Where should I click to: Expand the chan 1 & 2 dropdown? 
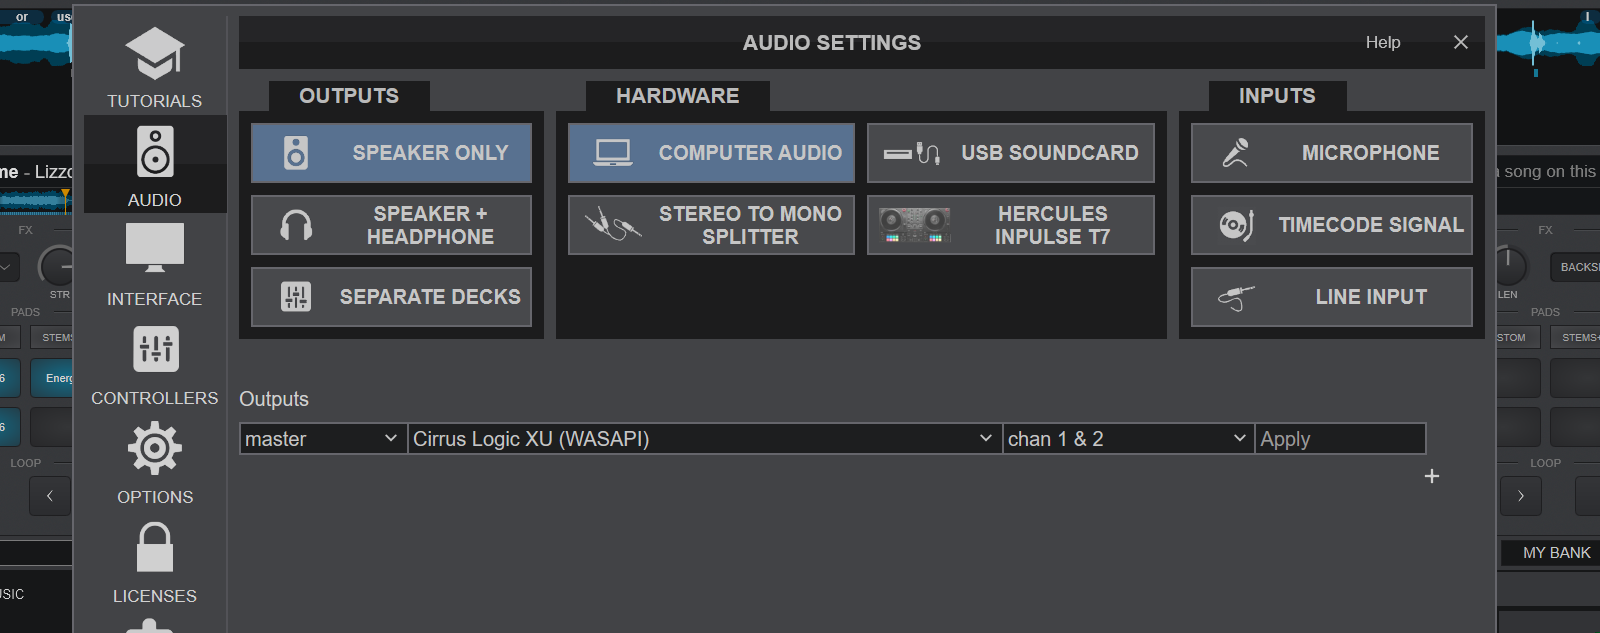tap(1128, 439)
